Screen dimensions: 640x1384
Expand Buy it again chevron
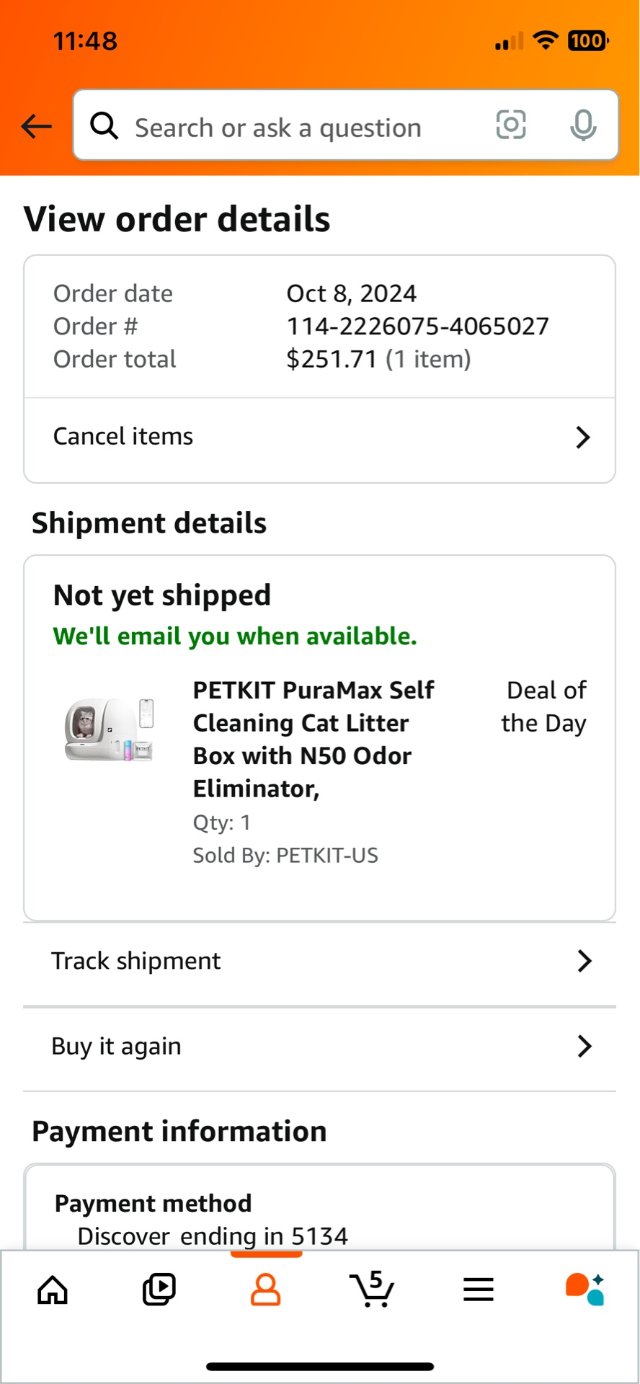[584, 1047]
